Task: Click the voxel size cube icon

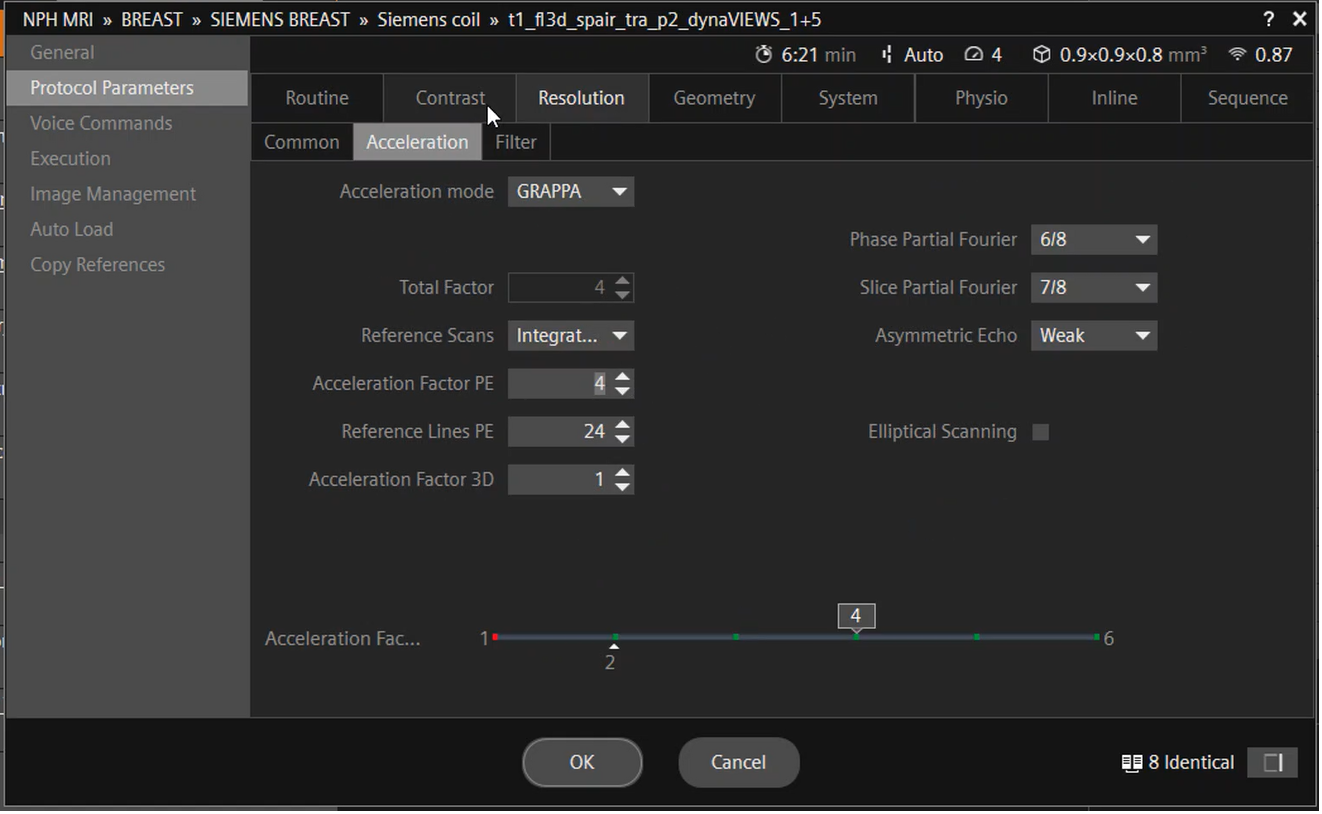Action: tap(1041, 55)
